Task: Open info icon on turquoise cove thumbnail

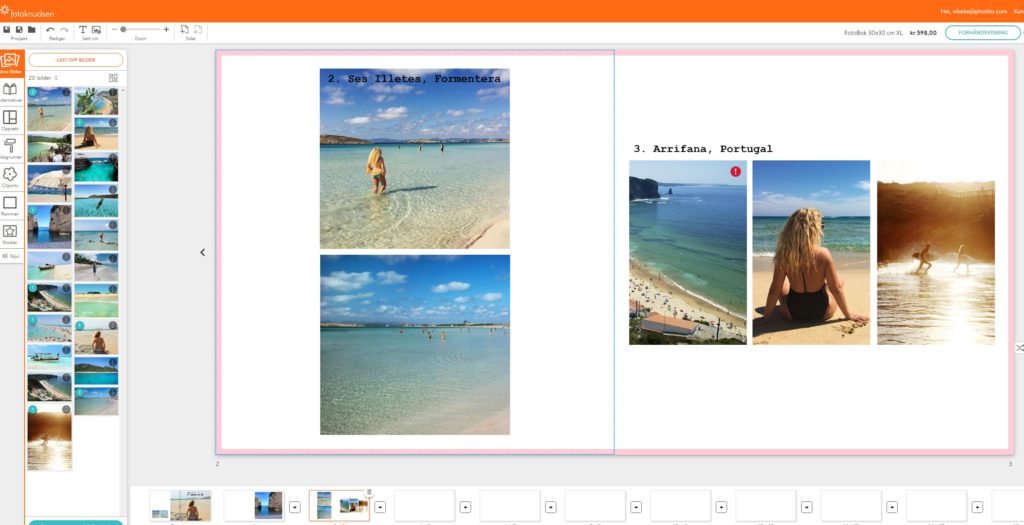Action: point(113,157)
